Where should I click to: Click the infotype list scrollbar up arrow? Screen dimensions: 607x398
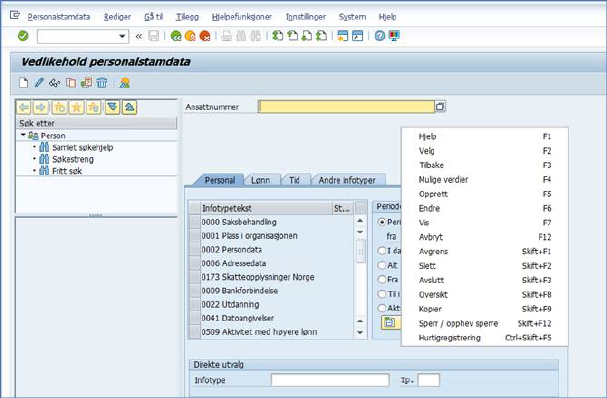coord(360,221)
